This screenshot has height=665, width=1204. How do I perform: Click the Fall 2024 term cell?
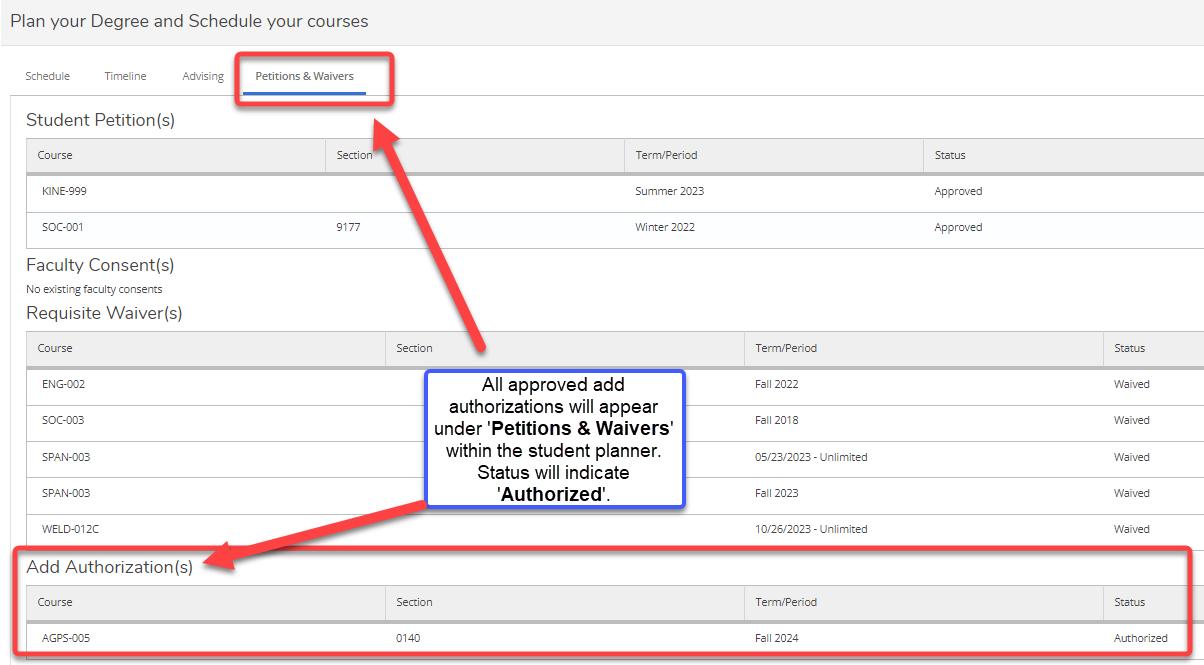click(777, 638)
